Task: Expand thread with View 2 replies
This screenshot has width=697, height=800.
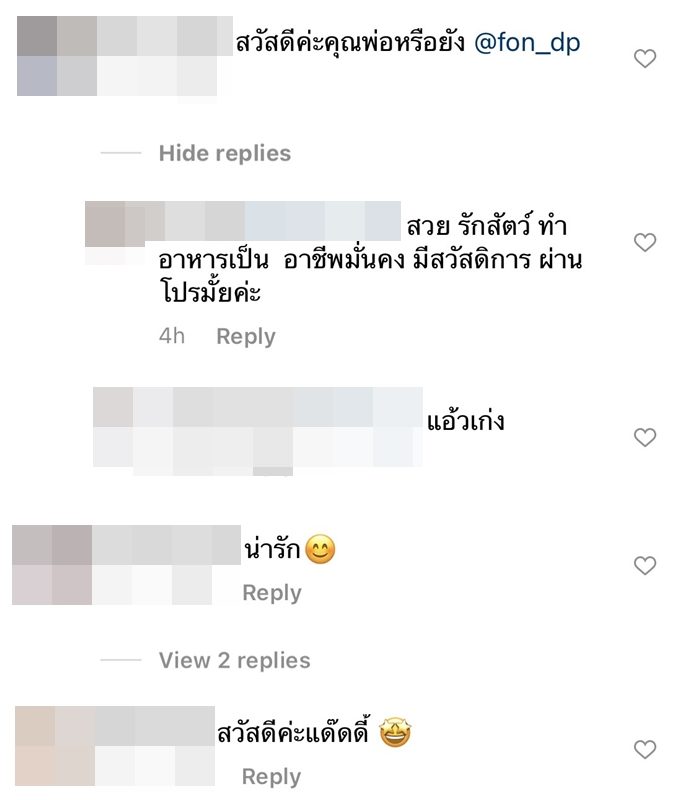Action: [x=234, y=660]
